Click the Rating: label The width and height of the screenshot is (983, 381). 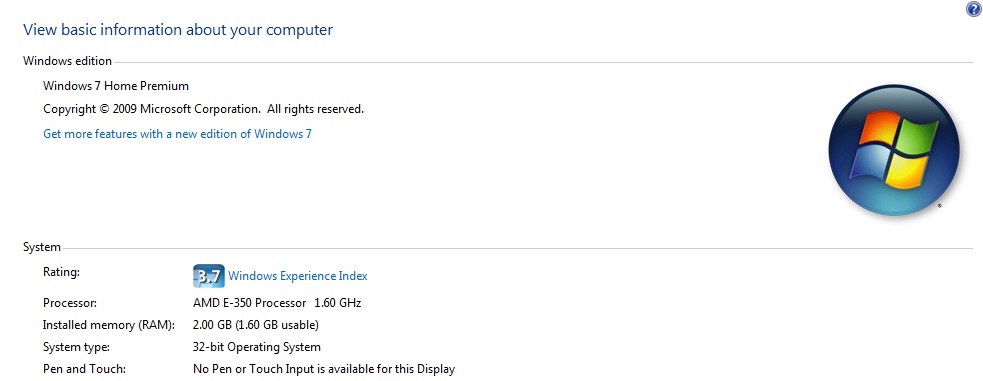pyautogui.click(x=61, y=272)
